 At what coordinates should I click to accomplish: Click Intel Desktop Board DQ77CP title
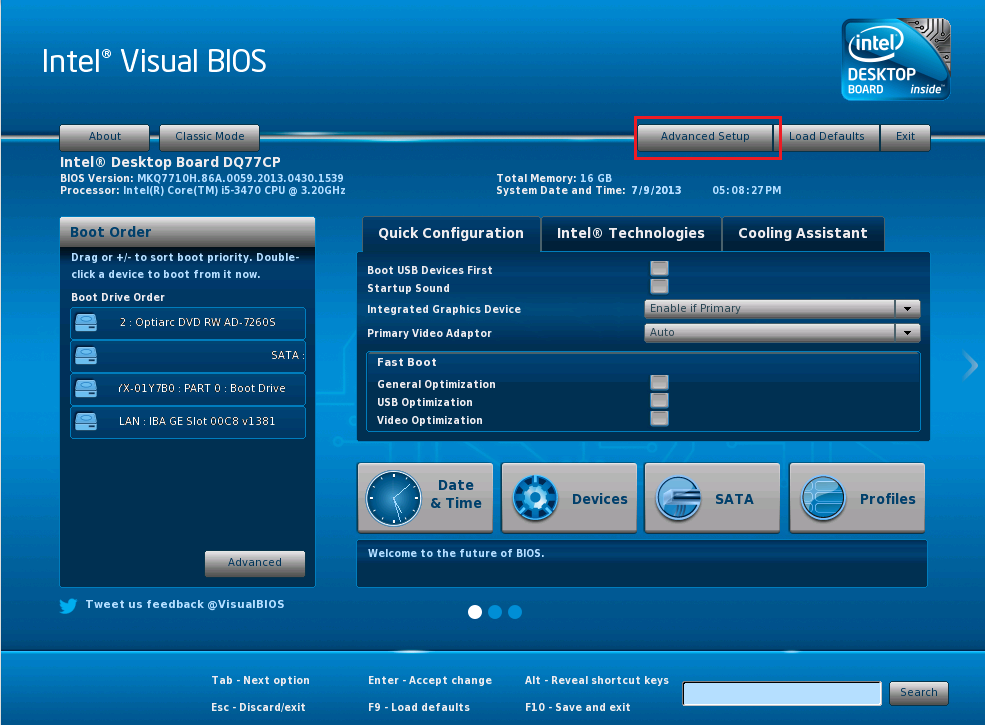coord(170,162)
